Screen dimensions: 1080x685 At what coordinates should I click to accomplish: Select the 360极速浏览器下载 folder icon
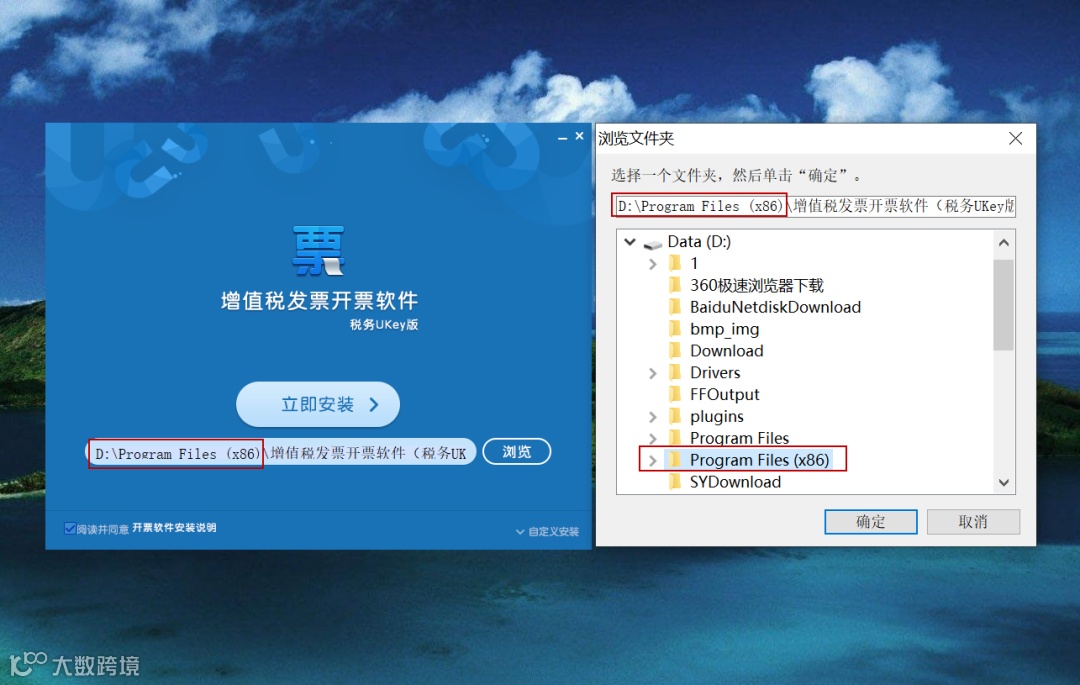[x=675, y=285]
